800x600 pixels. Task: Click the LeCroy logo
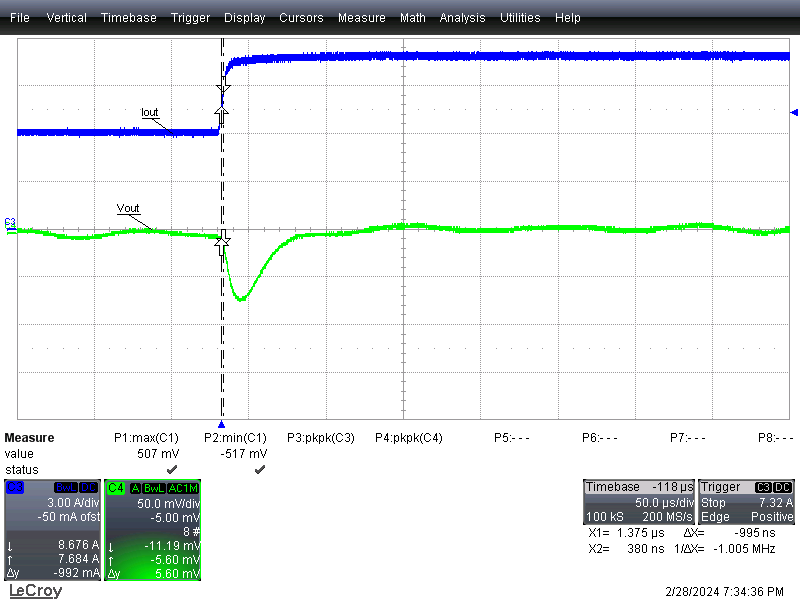click(x=35, y=591)
